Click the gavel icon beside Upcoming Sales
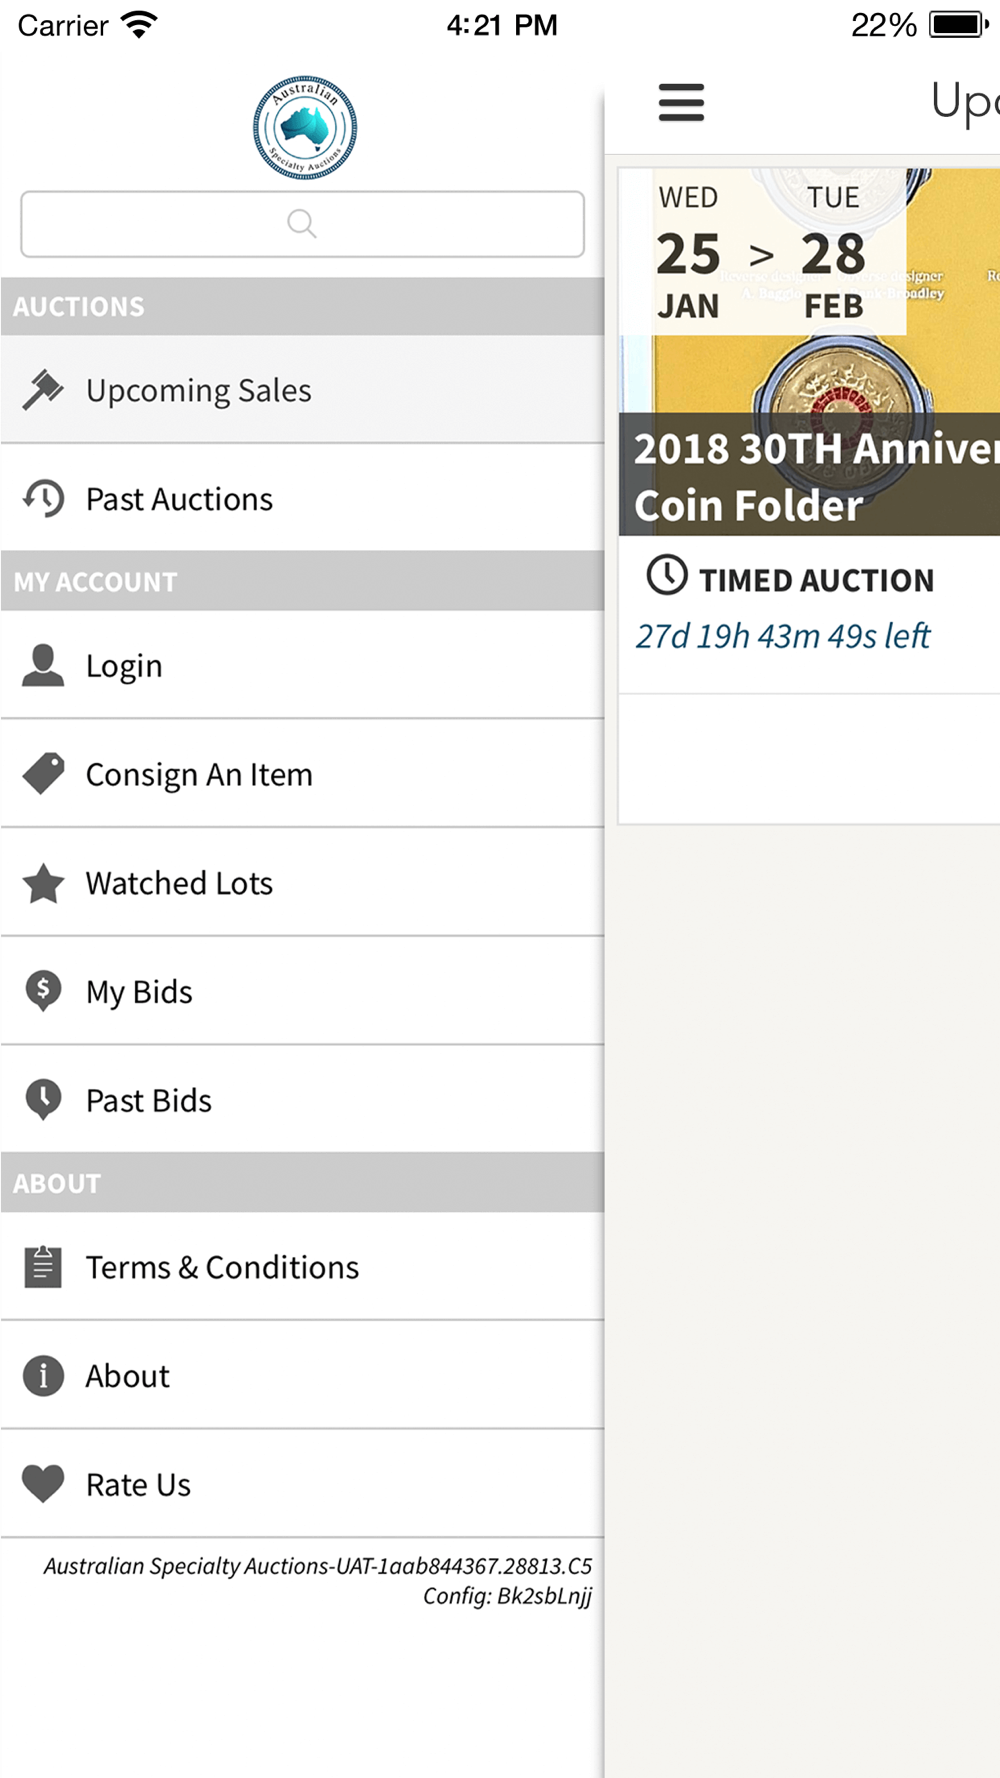The width and height of the screenshot is (1000, 1778). [43, 390]
